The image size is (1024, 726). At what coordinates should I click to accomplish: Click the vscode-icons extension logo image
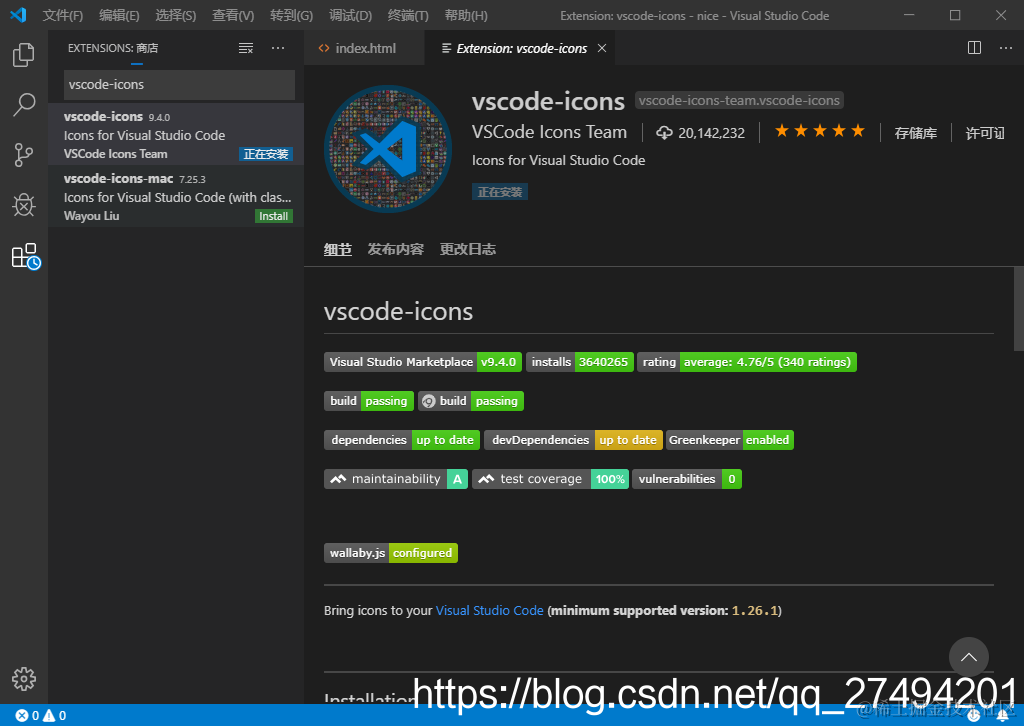coord(388,149)
